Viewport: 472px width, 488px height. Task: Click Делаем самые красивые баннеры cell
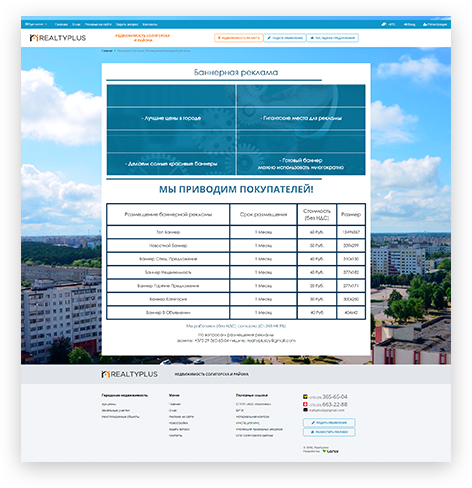(171, 164)
